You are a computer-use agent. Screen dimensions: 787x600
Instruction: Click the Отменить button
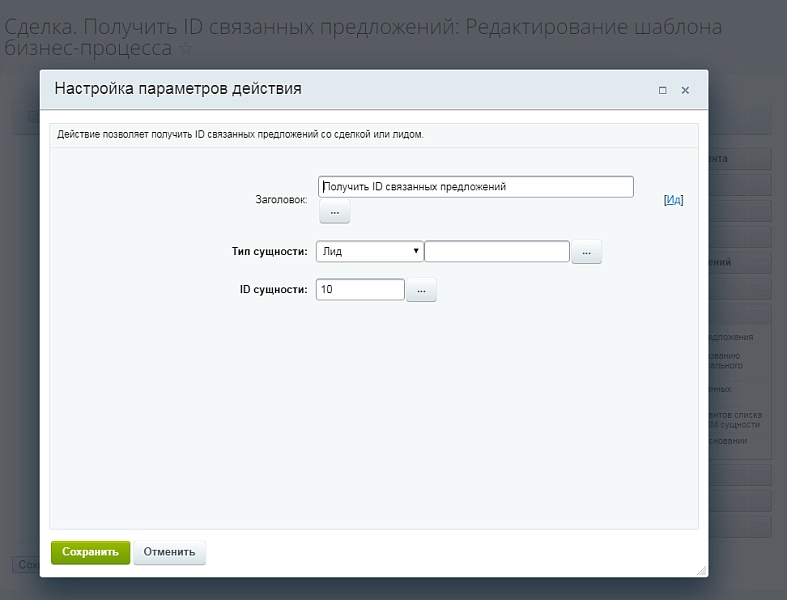169,552
